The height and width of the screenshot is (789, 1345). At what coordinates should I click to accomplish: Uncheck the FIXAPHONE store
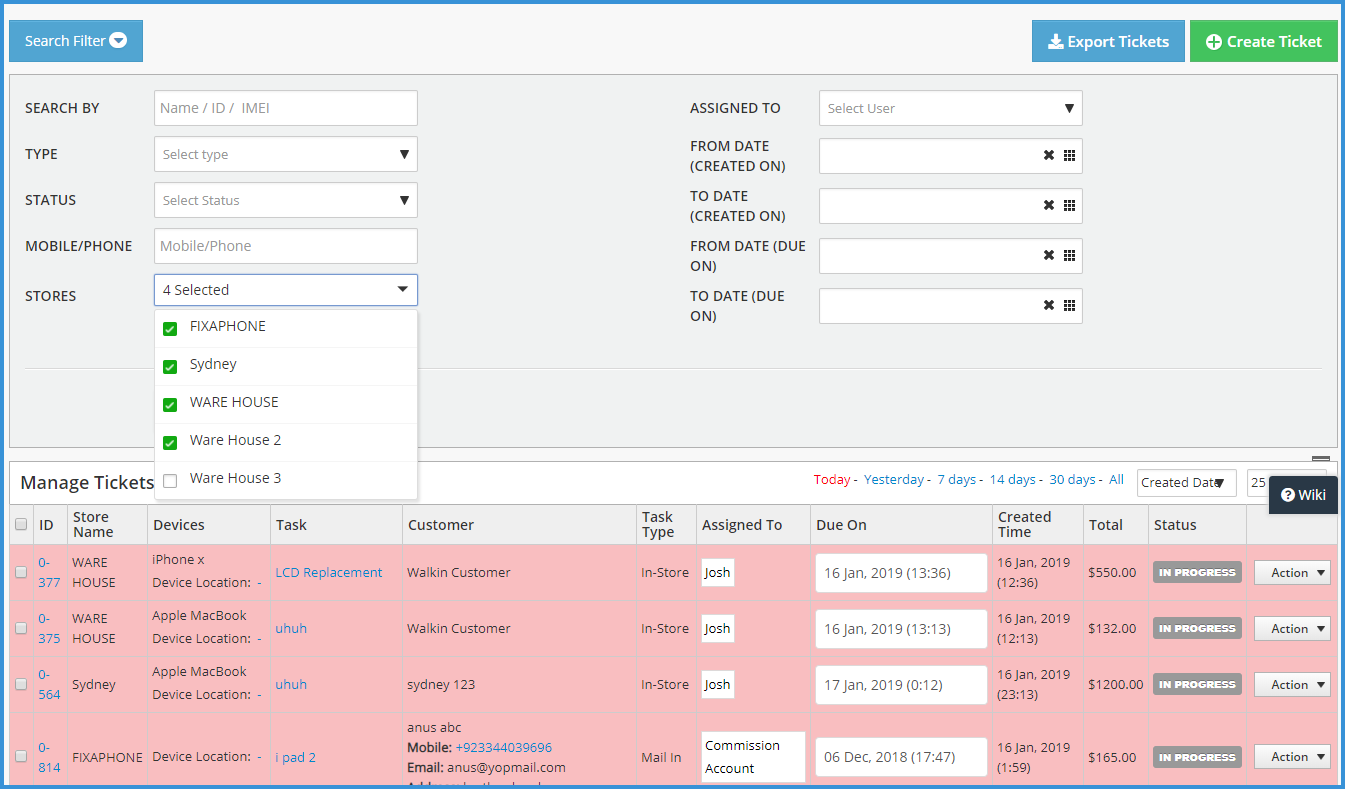(170, 329)
